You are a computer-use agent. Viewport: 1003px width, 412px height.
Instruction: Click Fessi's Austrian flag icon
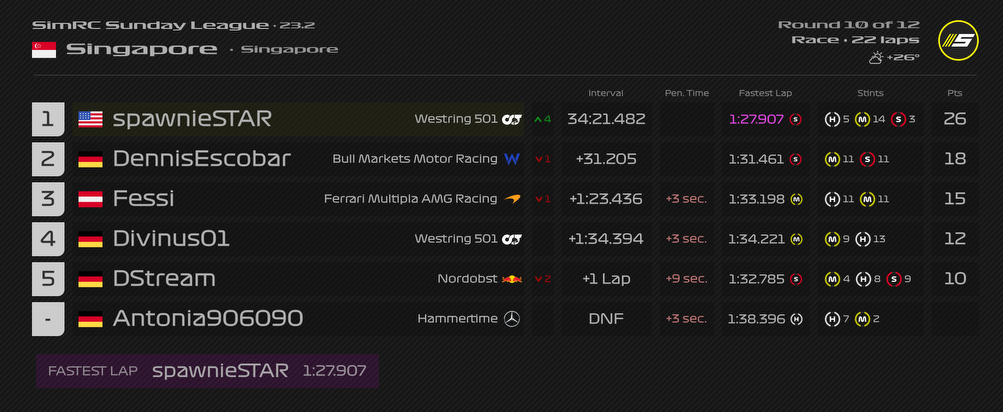(x=91, y=199)
